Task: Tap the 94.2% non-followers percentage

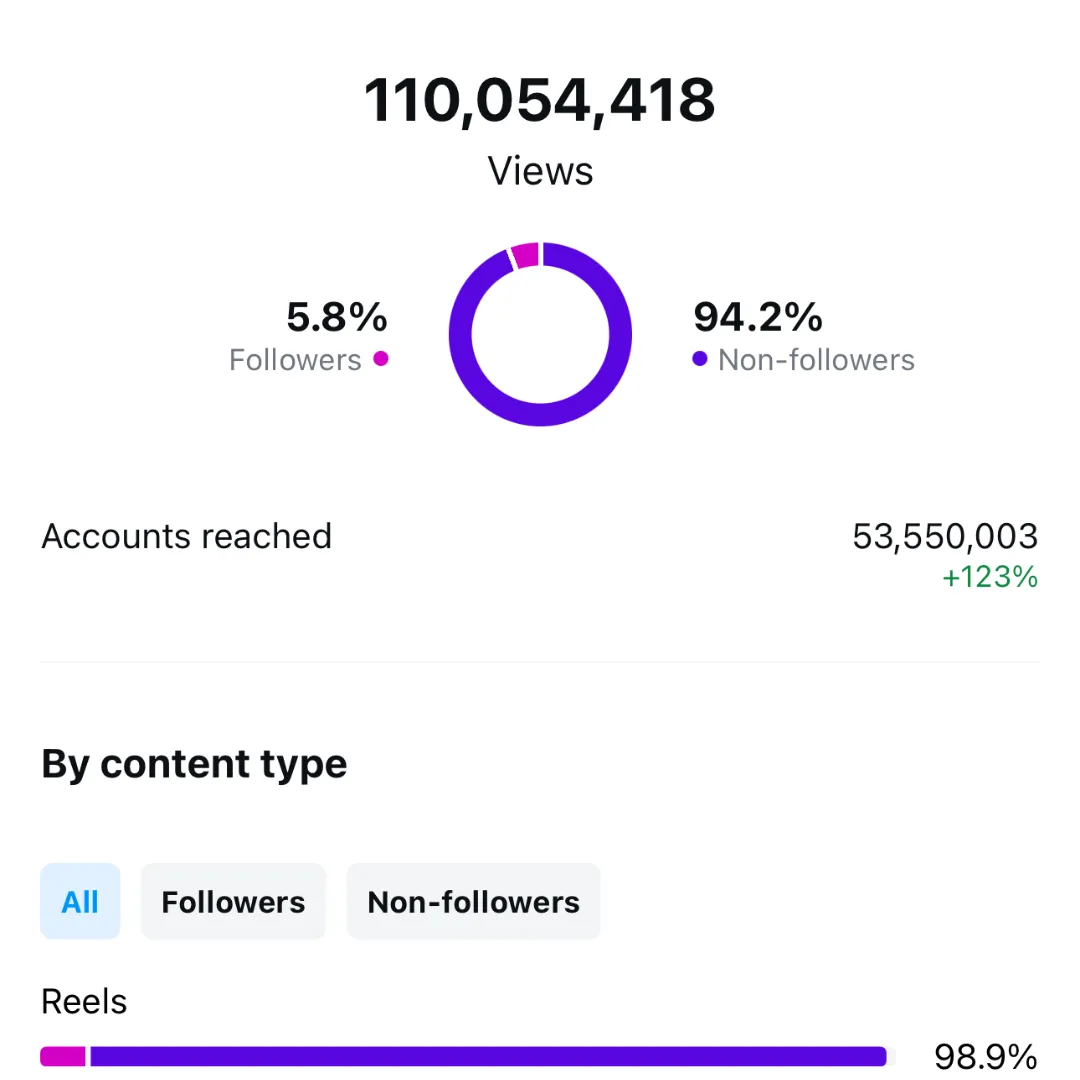Action: [x=758, y=317]
